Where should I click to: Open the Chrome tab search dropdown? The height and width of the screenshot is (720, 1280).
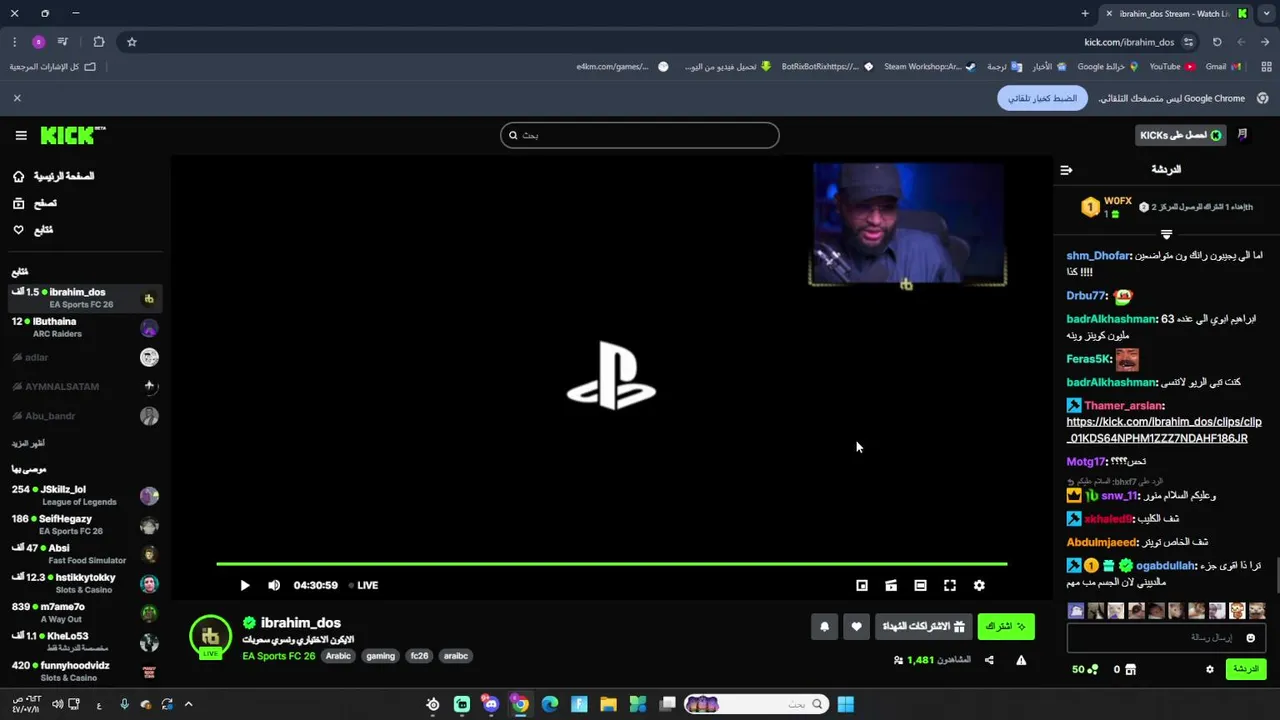click(1266, 14)
